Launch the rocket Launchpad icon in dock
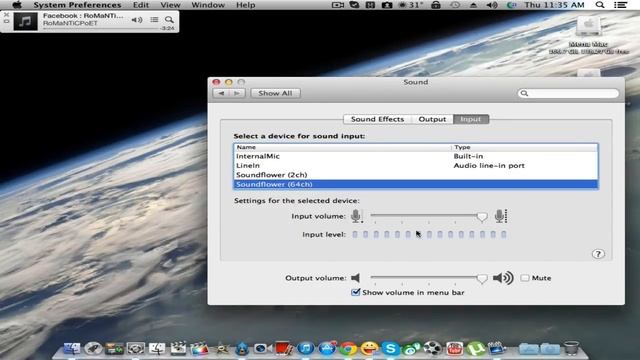Viewport: 640px width, 360px height. coord(93,348)
